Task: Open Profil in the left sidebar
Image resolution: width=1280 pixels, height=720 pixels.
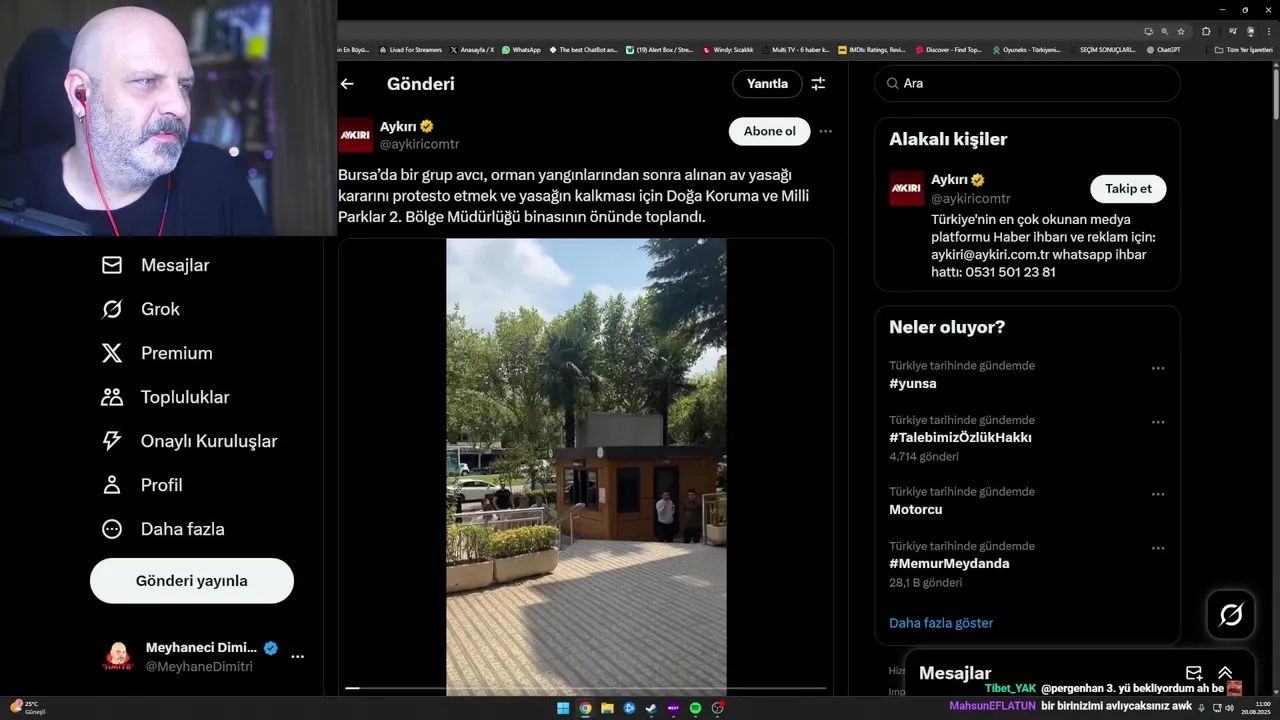Action: (x=141, y=485)
